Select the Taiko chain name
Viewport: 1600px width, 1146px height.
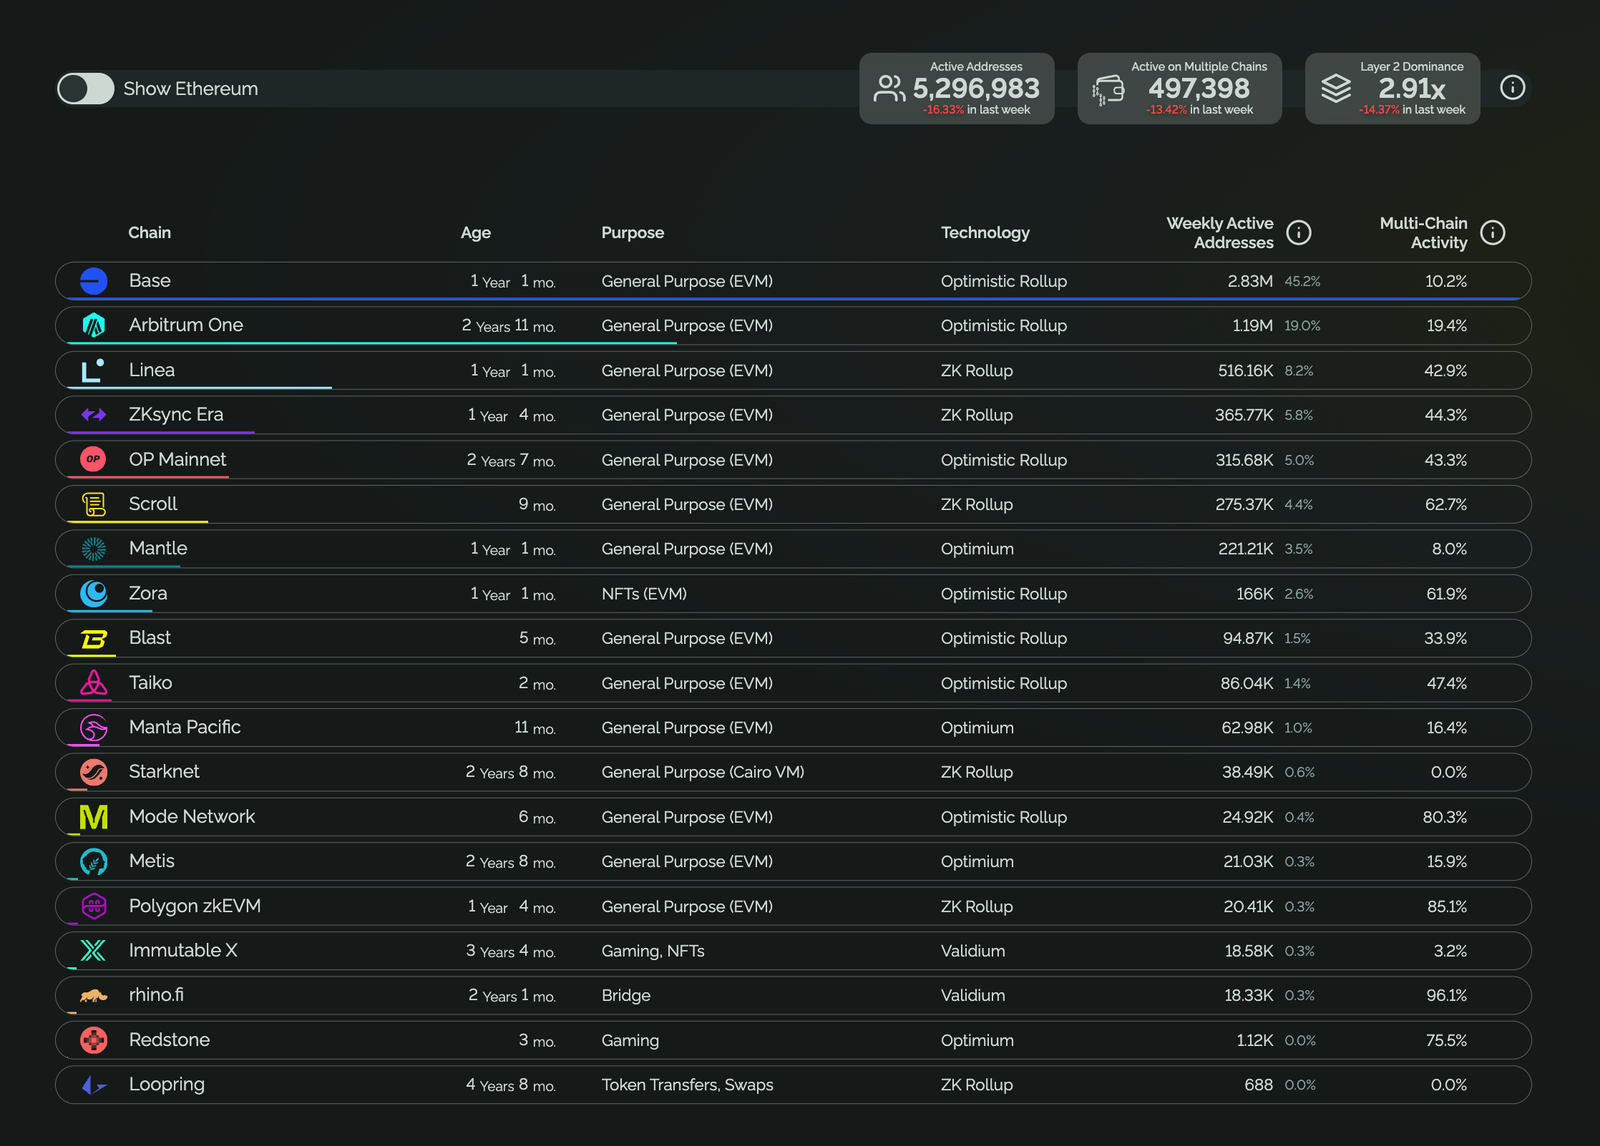click(x=151, y=682)
